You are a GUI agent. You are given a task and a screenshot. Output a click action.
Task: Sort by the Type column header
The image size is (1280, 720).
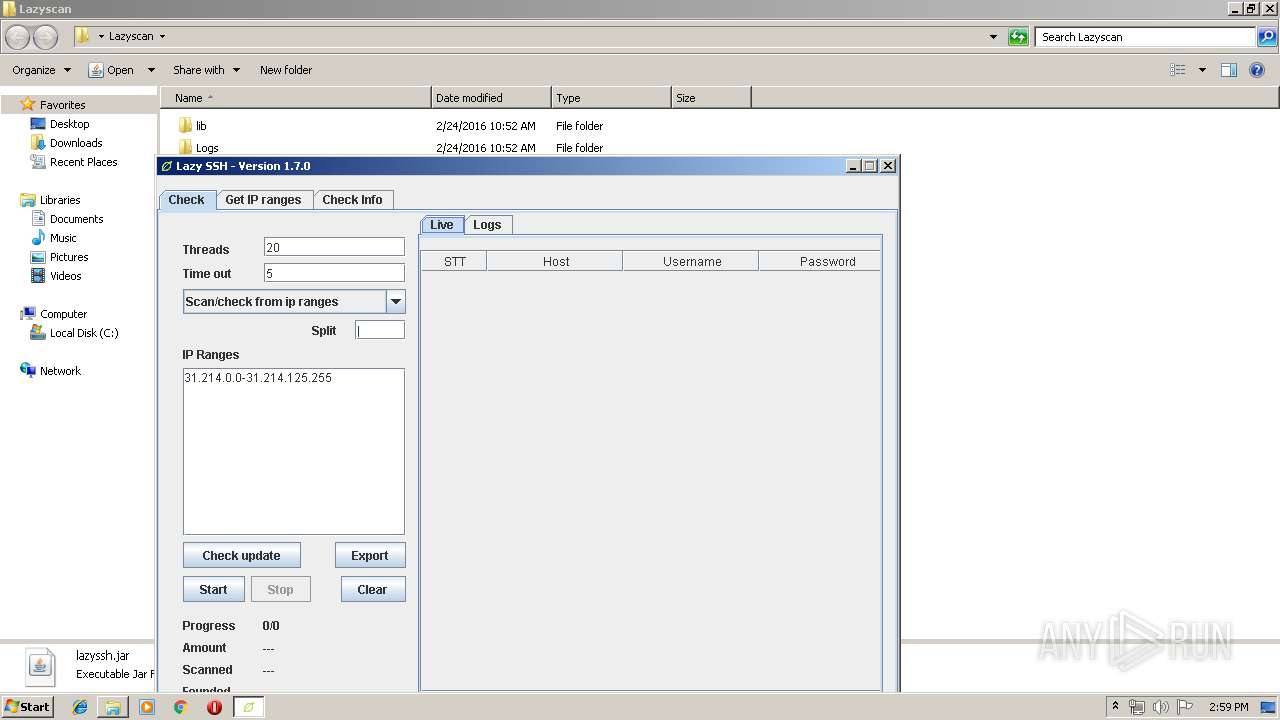coord(611,98)
